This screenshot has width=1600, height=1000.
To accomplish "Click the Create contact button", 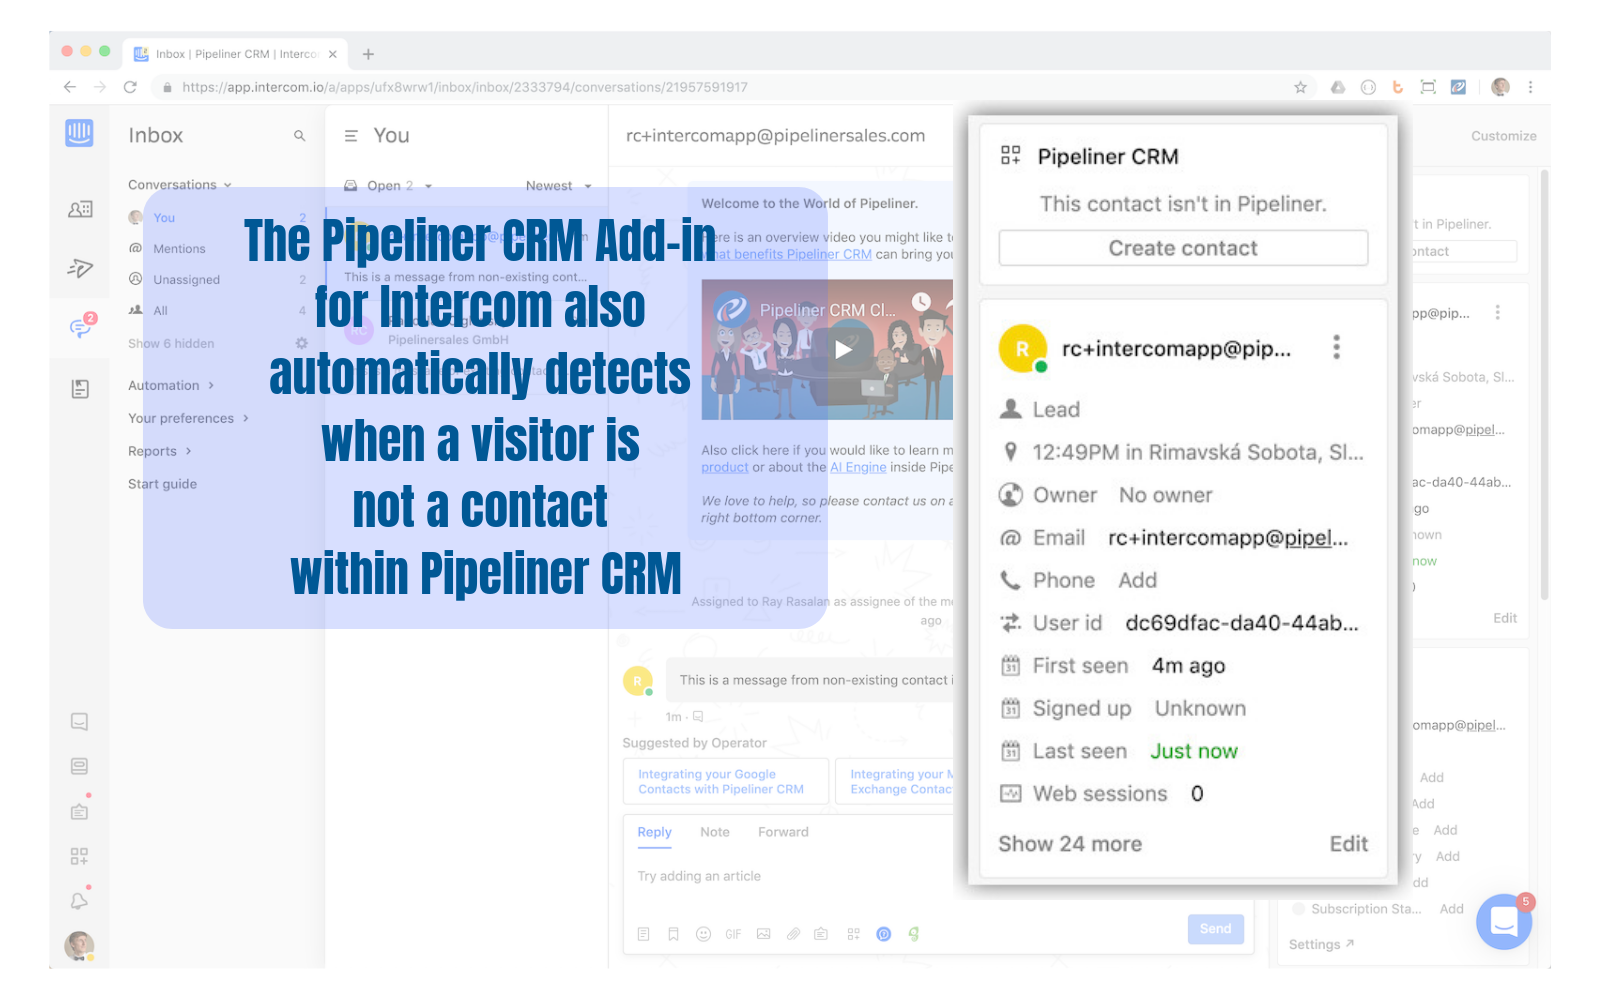I will [1183, 248].
